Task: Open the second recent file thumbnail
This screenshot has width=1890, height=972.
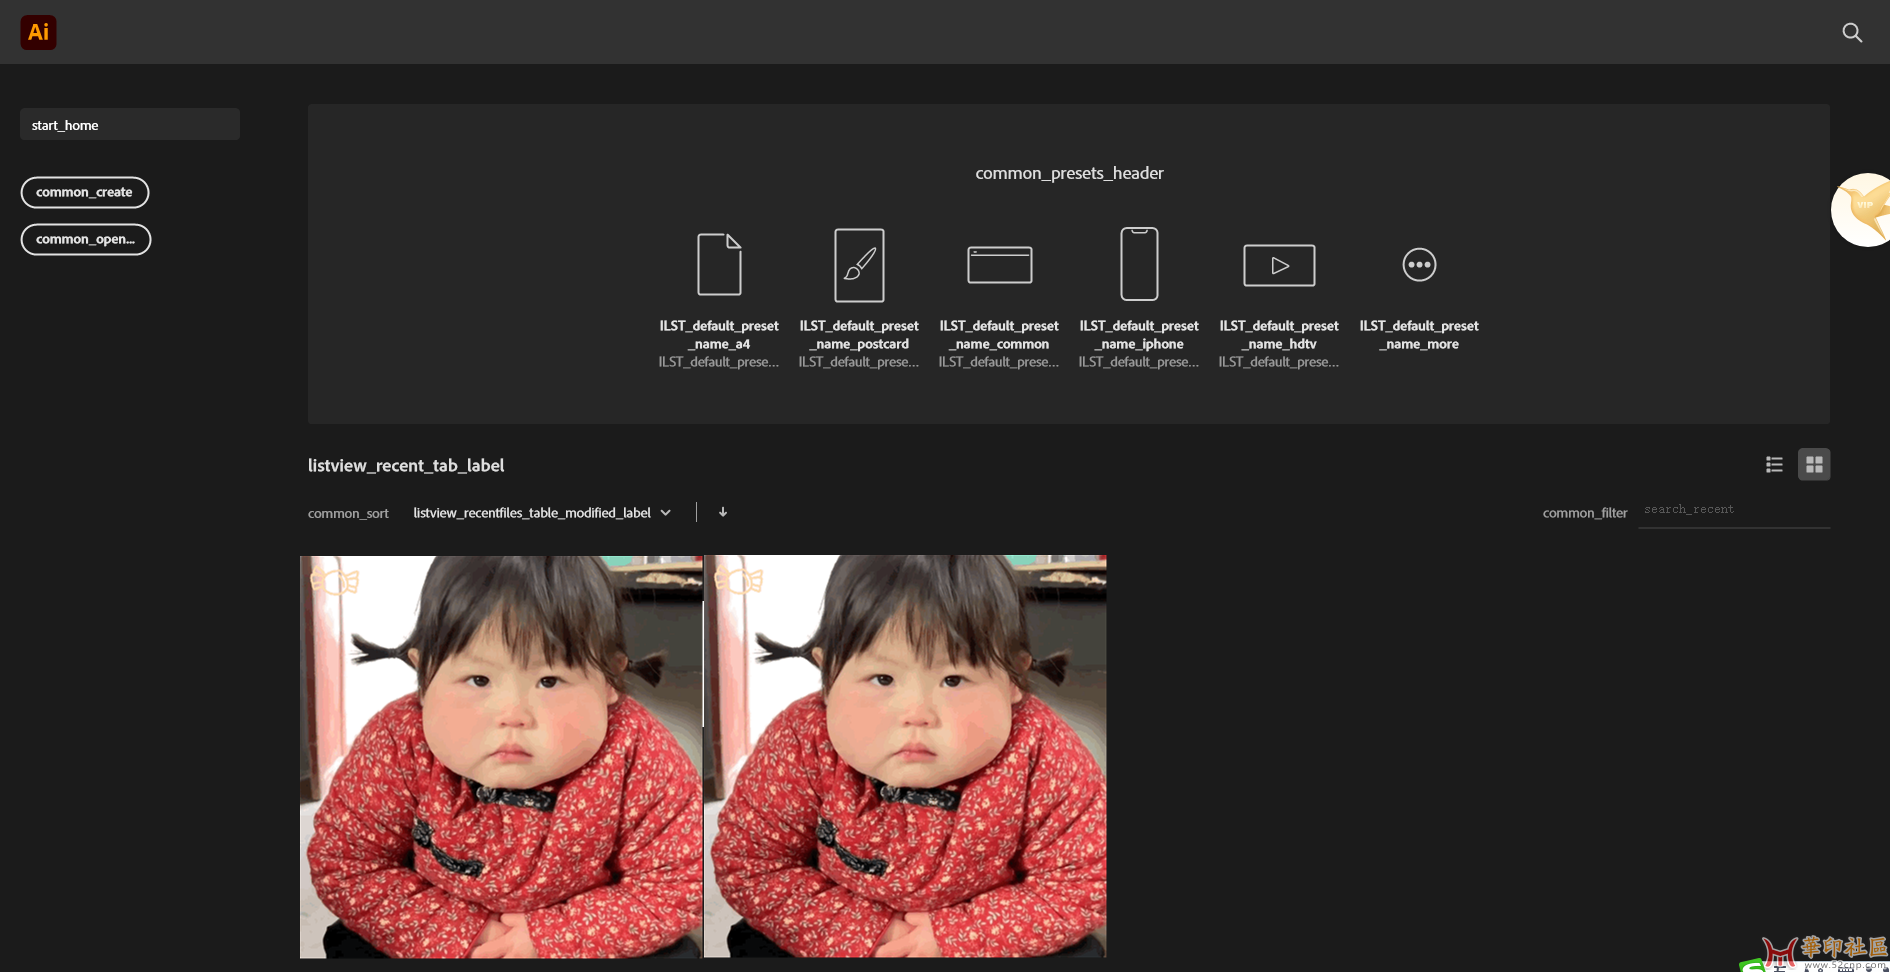Action: pyautogui.click(x=906, y=757)
